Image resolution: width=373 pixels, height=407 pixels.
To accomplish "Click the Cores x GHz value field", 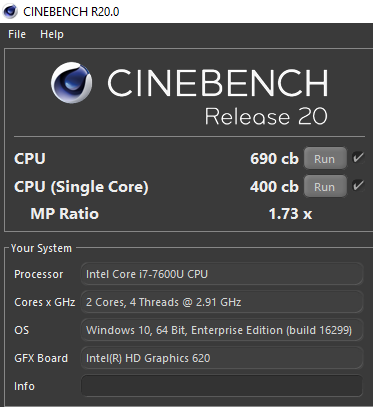I will click(222, 302).
